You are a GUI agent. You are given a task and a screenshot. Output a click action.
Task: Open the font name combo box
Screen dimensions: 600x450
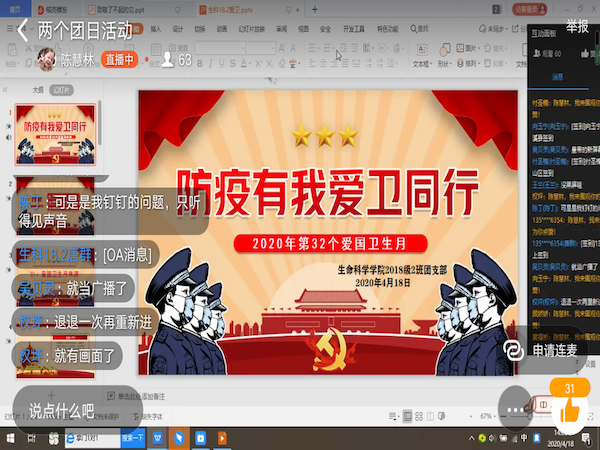pyautogui.click(x=220, y=48)
